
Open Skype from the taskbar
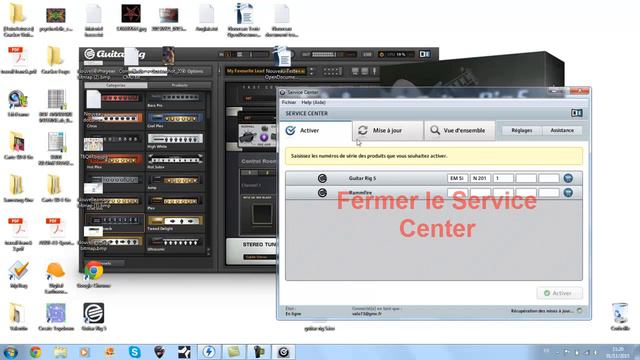pos(134,352)
